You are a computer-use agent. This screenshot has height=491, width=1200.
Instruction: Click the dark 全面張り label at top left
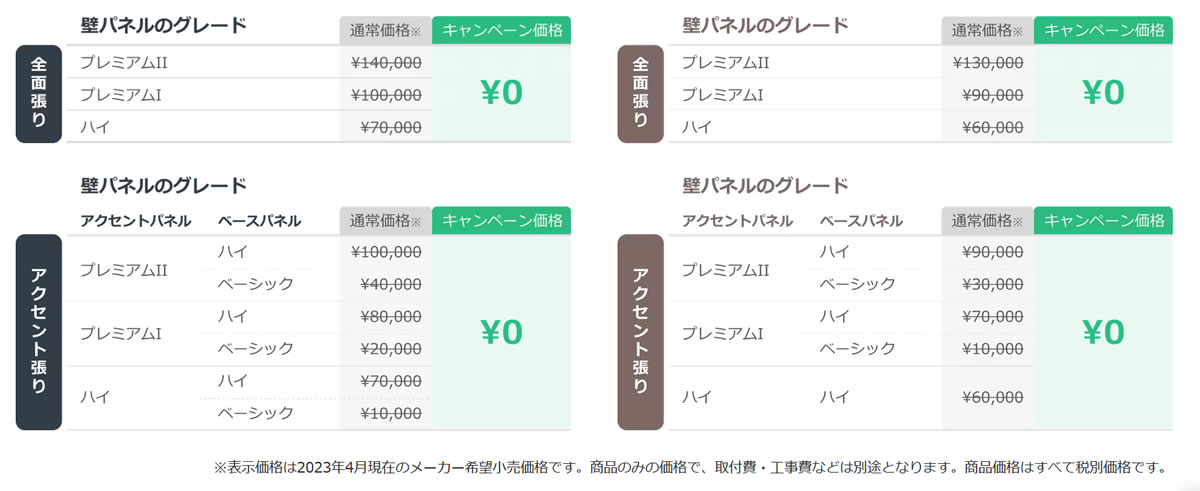39,93
